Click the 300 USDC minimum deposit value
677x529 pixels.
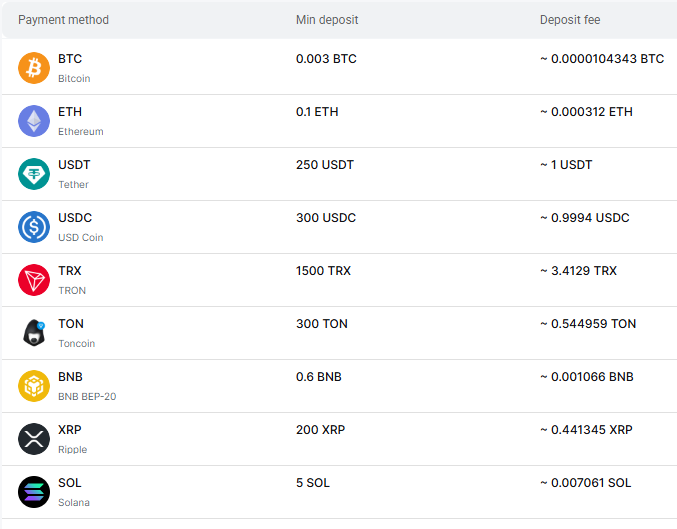pos(326,218)
